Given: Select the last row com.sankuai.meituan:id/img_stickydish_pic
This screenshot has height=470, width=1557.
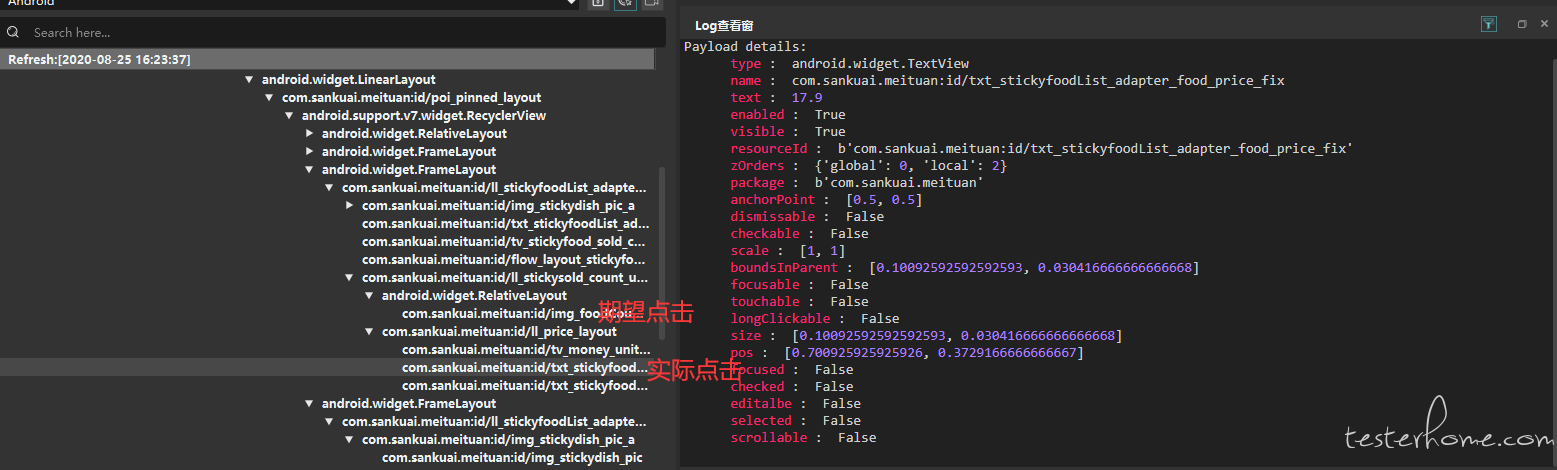Looking at the screenshot, I should pos(512,457).
